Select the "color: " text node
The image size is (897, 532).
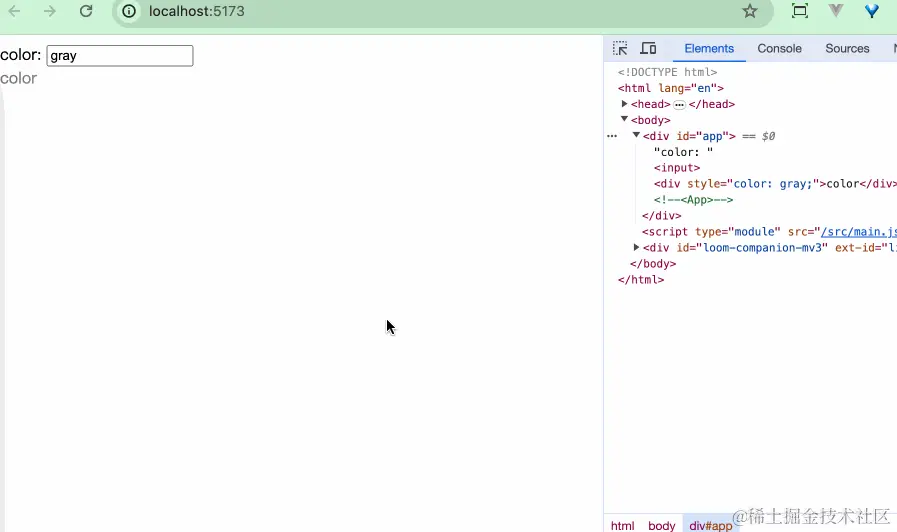(x=683, y=152)
